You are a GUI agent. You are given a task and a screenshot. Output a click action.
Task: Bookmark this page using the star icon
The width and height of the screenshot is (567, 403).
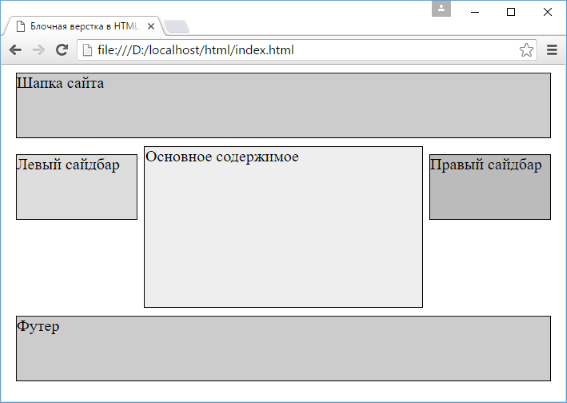click(x=526, y=50)
